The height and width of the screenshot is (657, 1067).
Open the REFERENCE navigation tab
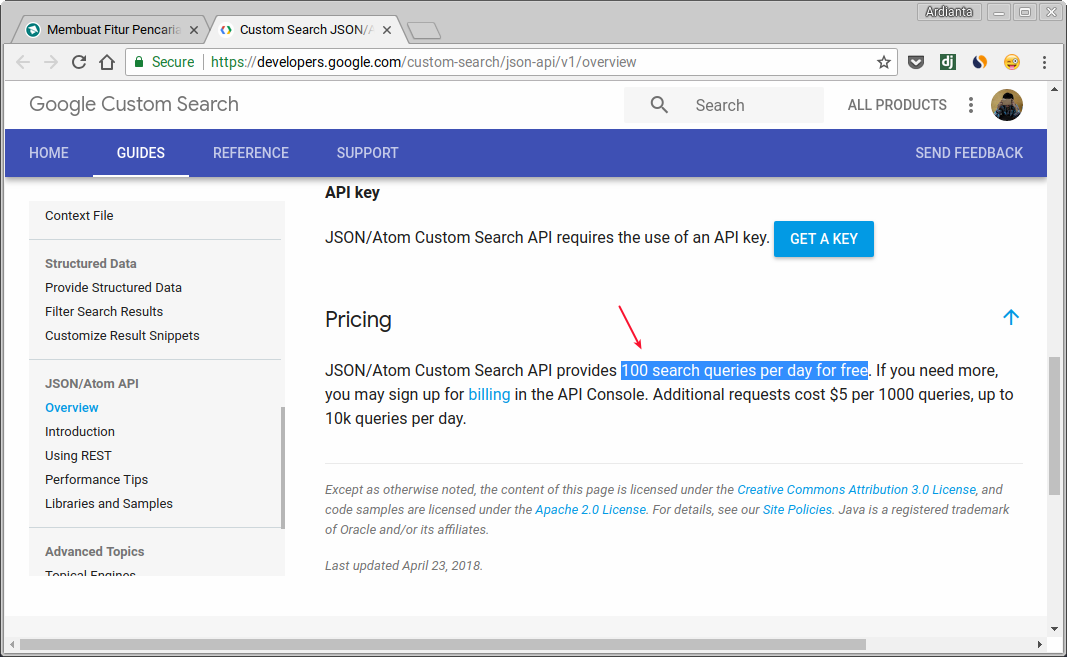pyautogui.click(x=251, y=153)
